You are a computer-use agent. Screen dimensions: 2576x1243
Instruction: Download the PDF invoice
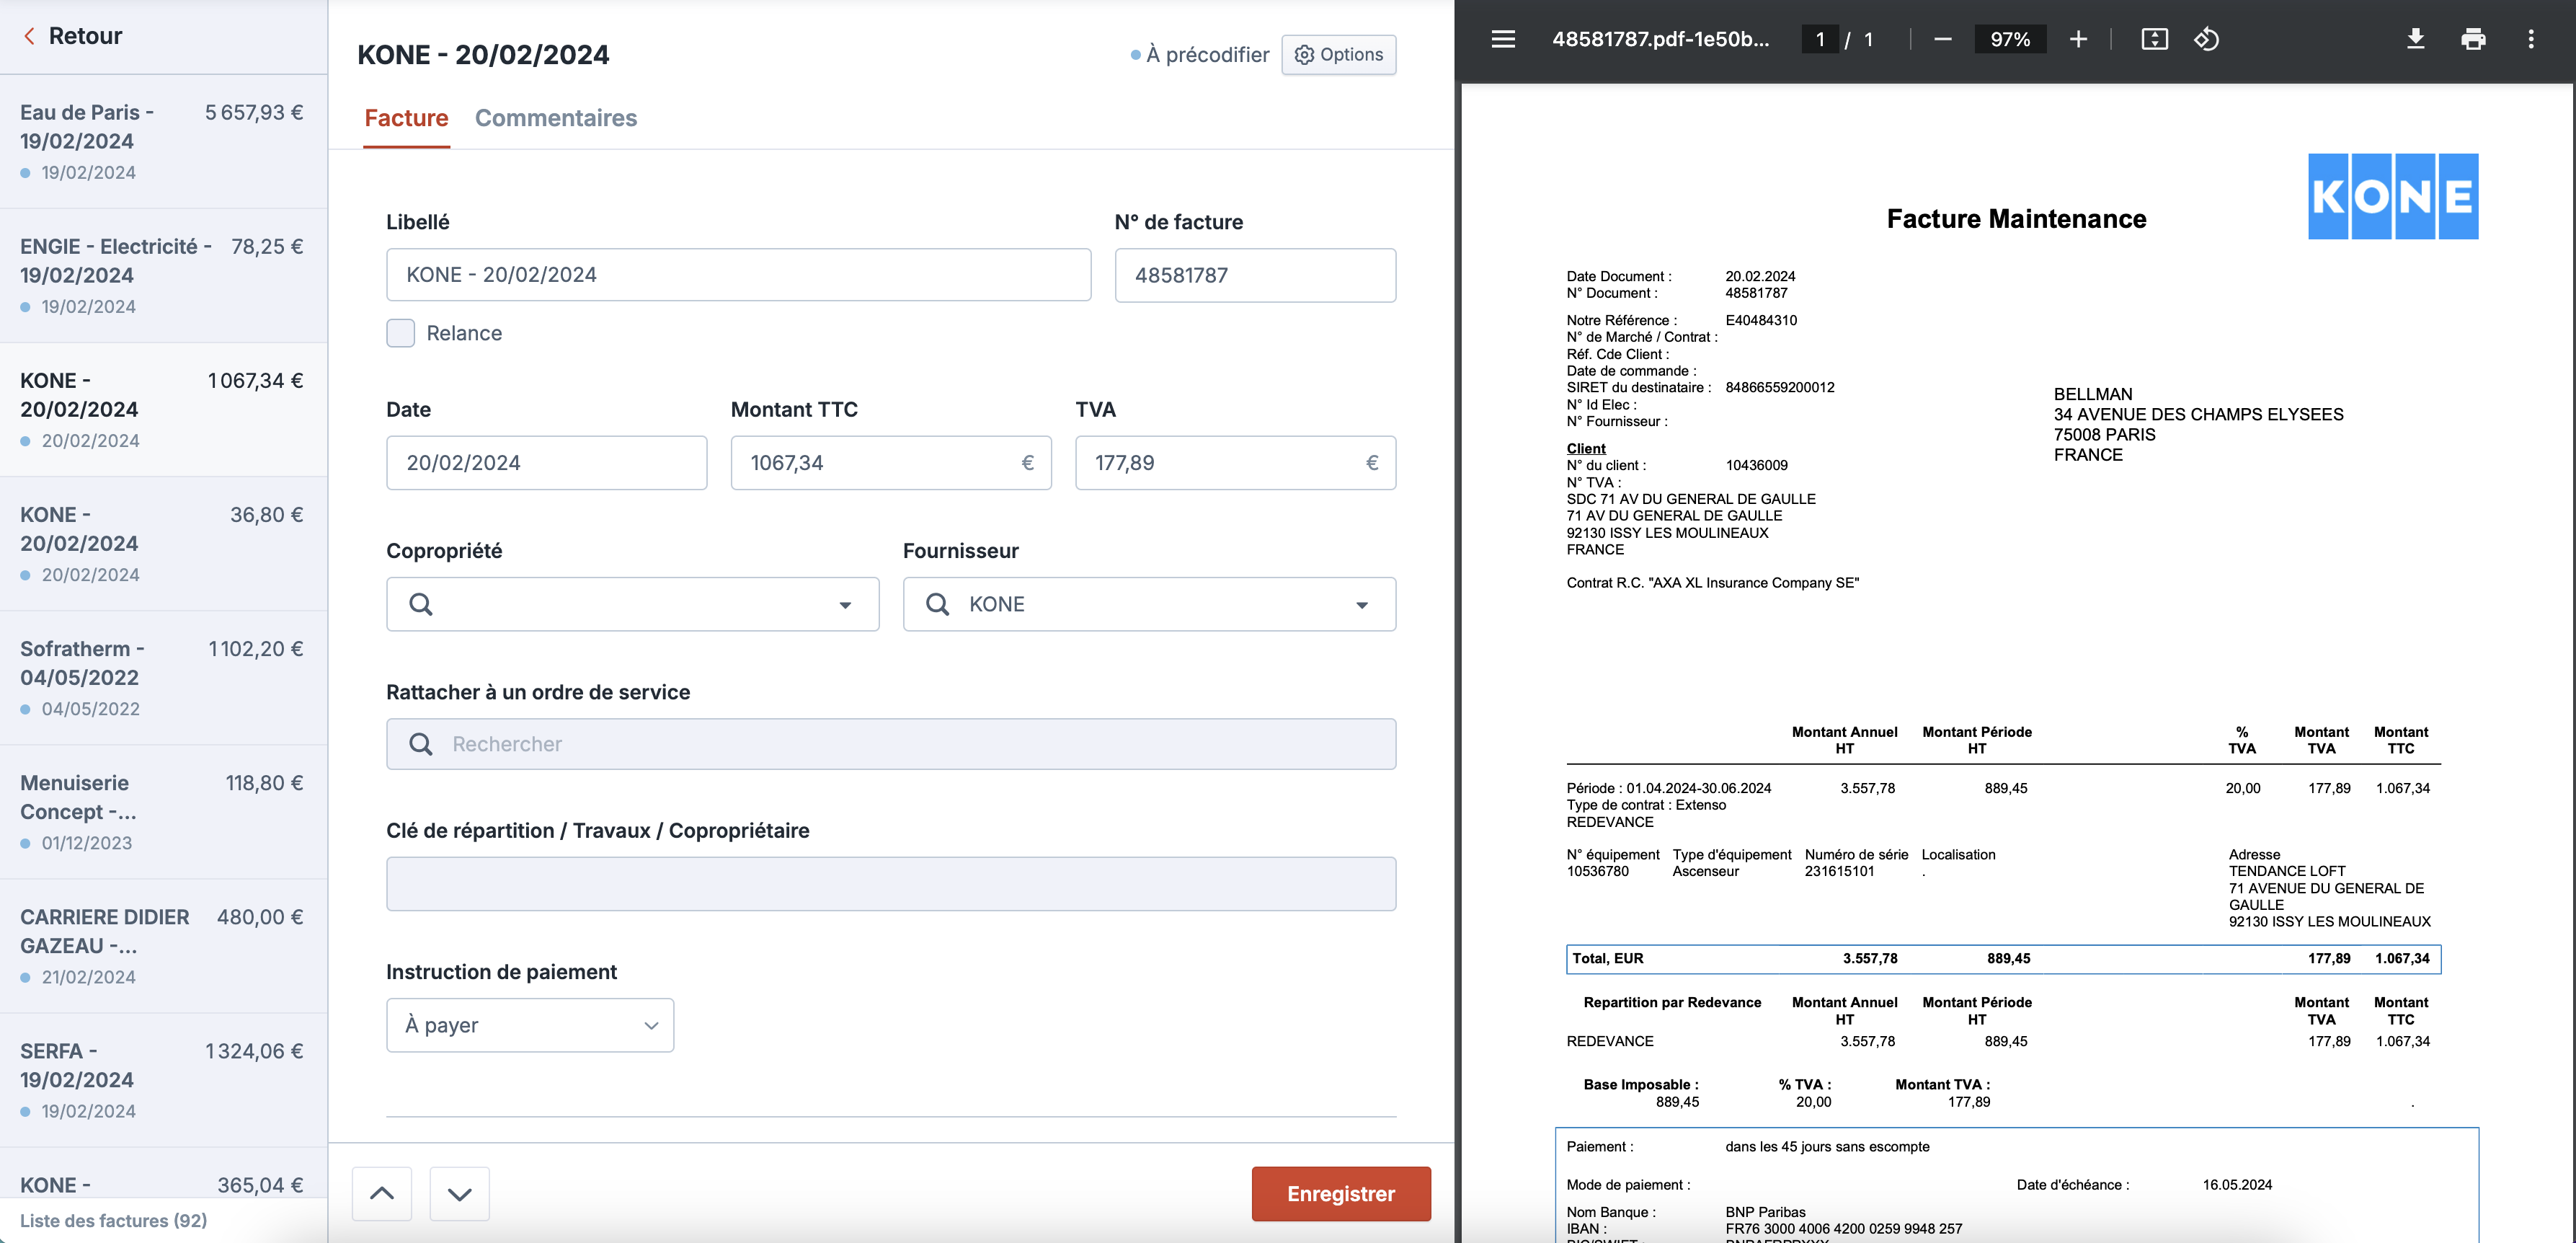[2415, 39]
